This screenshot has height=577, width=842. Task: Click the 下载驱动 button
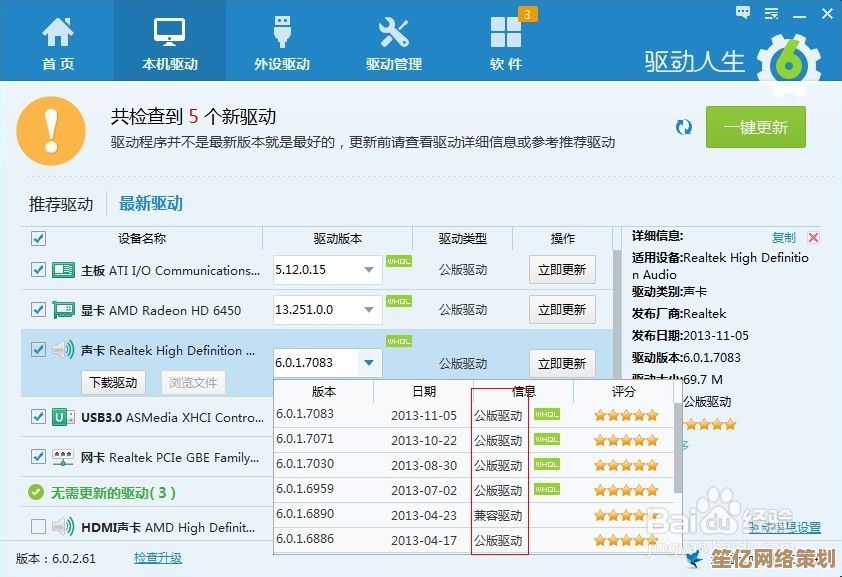(113, 383)
